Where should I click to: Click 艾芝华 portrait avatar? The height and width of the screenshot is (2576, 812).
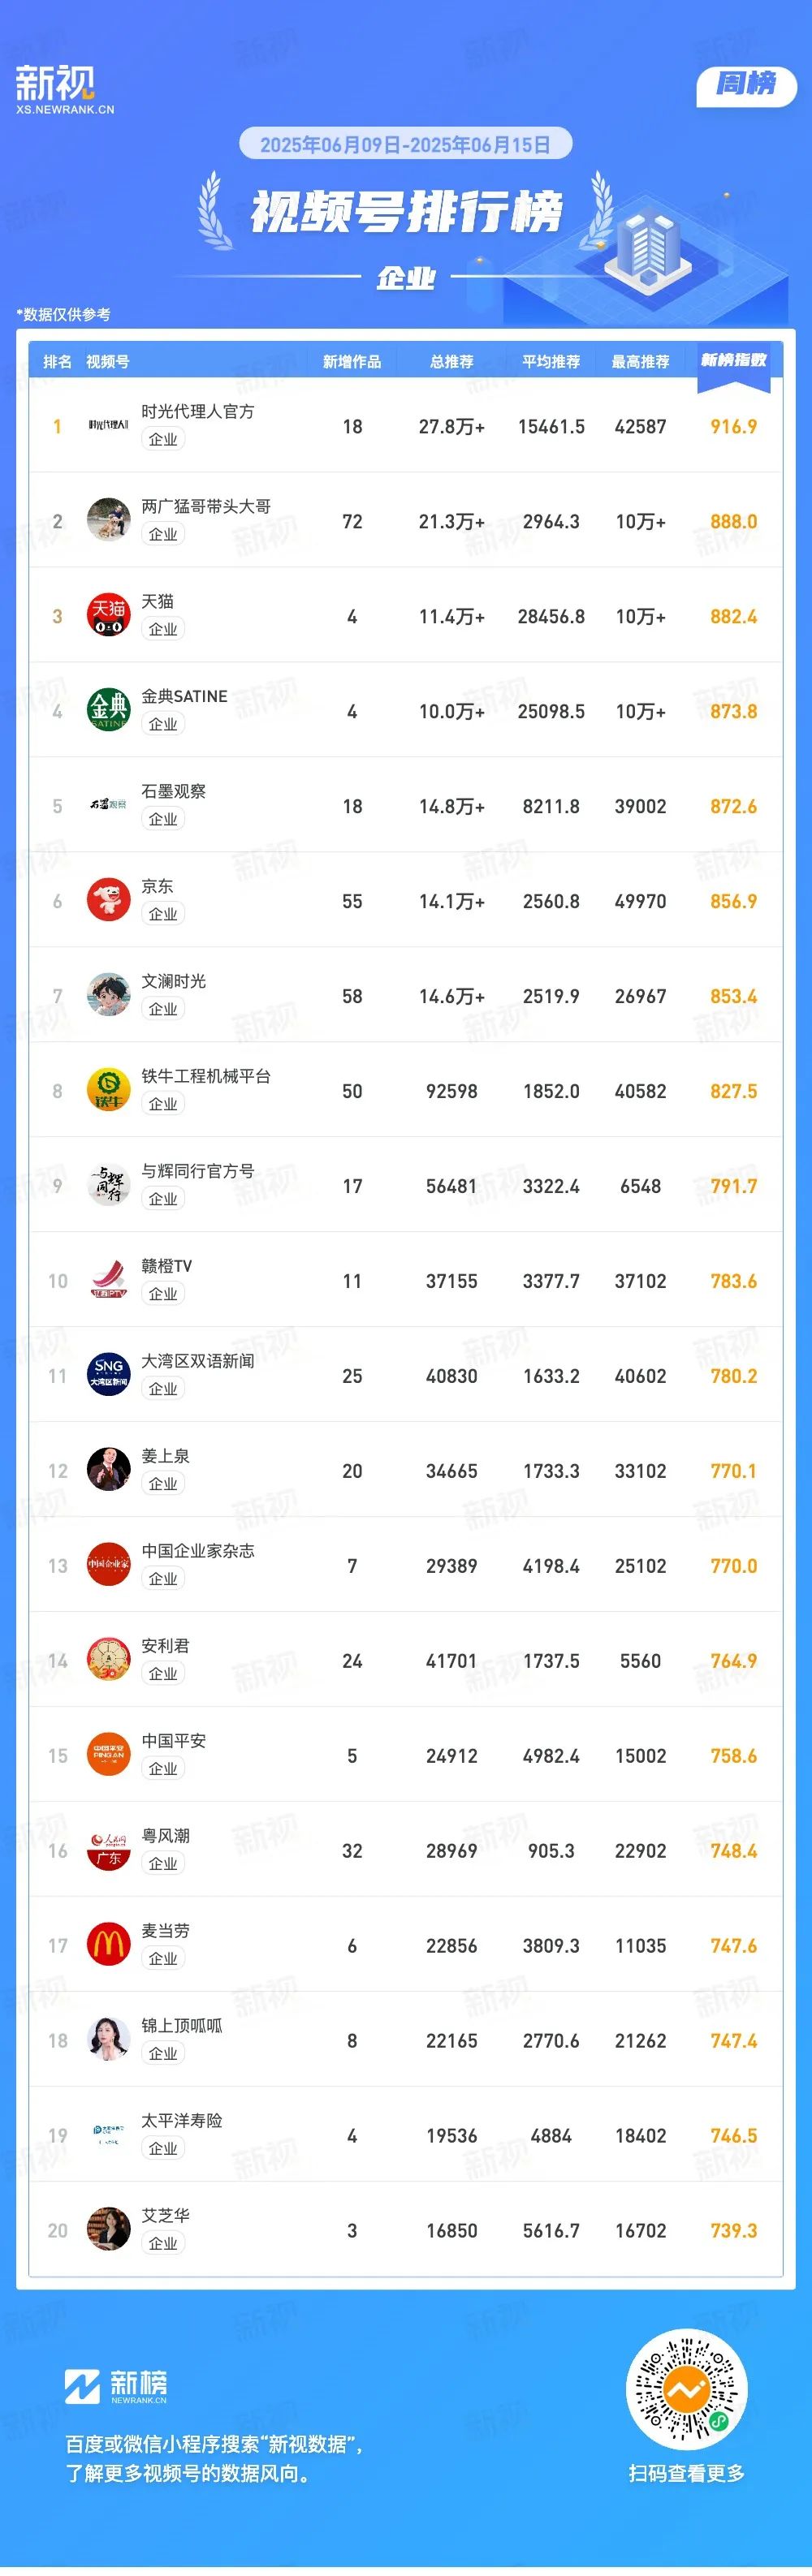108,2231
